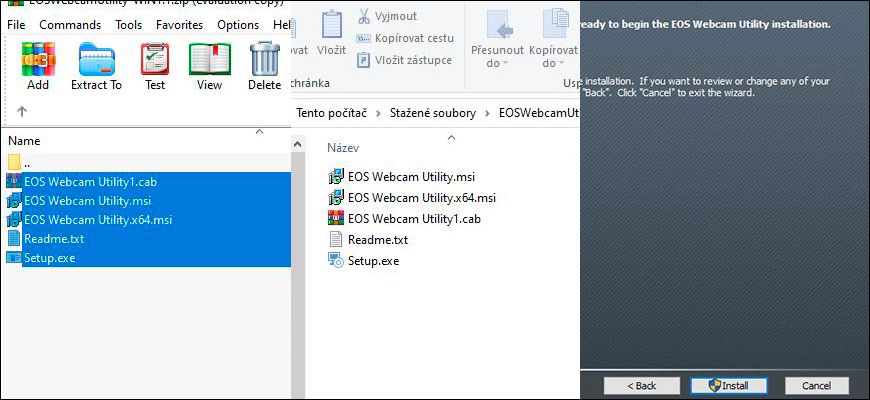
Task: Click the Add archive icon in WinRAR
Action: click(38, 59)
